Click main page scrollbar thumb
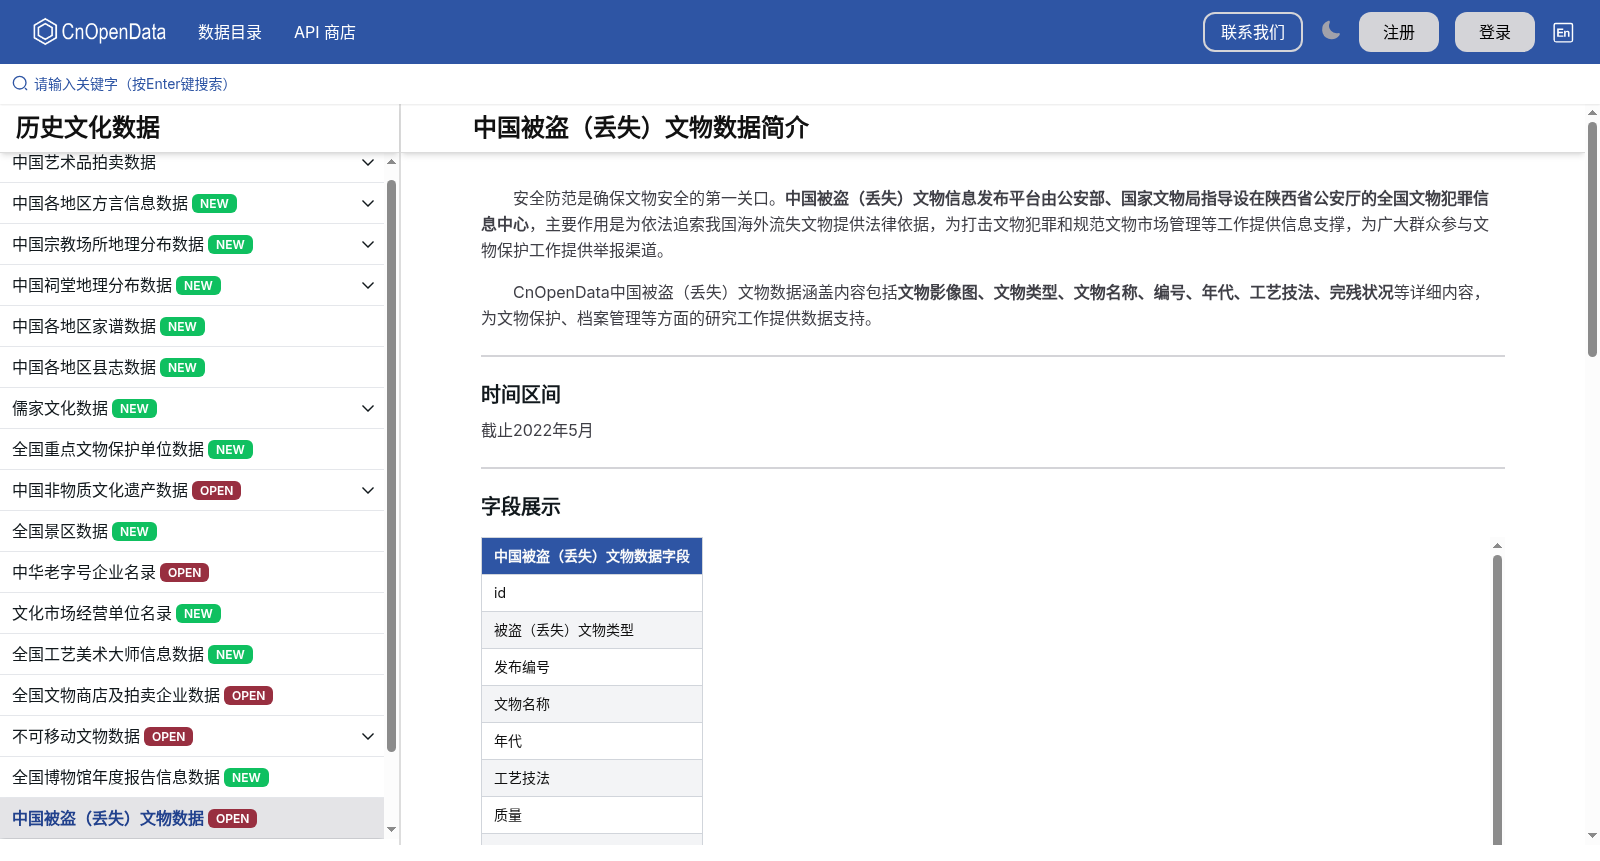Viewport: 1600px width, 861px height. tap(1592, 239)
